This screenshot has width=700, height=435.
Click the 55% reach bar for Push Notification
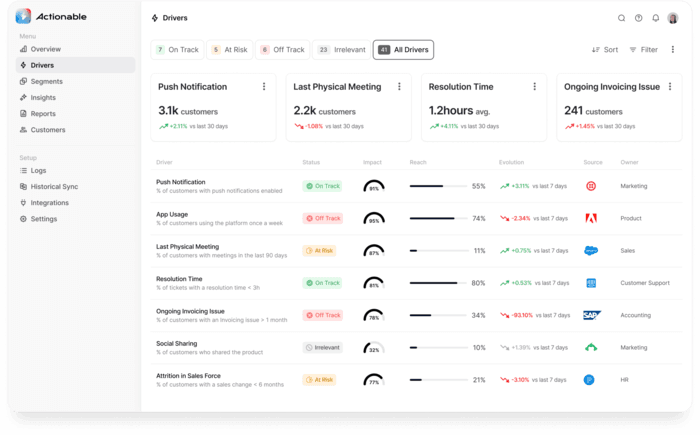[x=438, y=186]
